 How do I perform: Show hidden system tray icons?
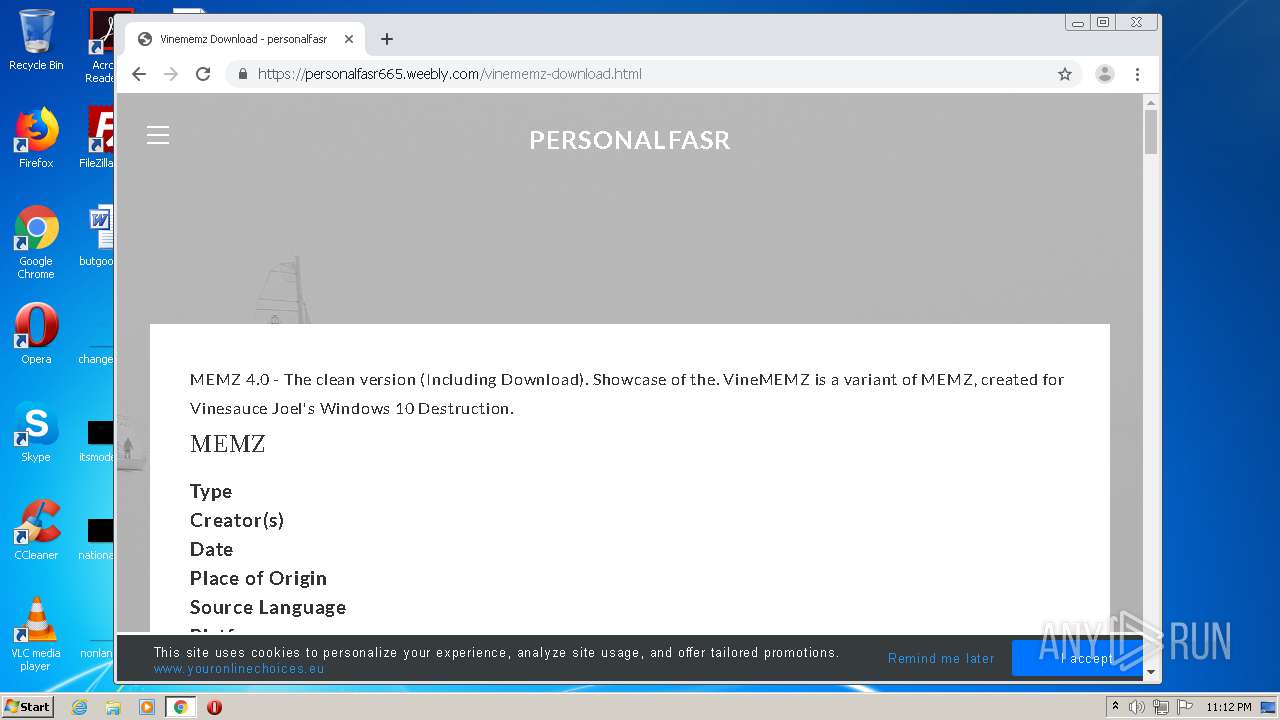(x=1115, y=707)
